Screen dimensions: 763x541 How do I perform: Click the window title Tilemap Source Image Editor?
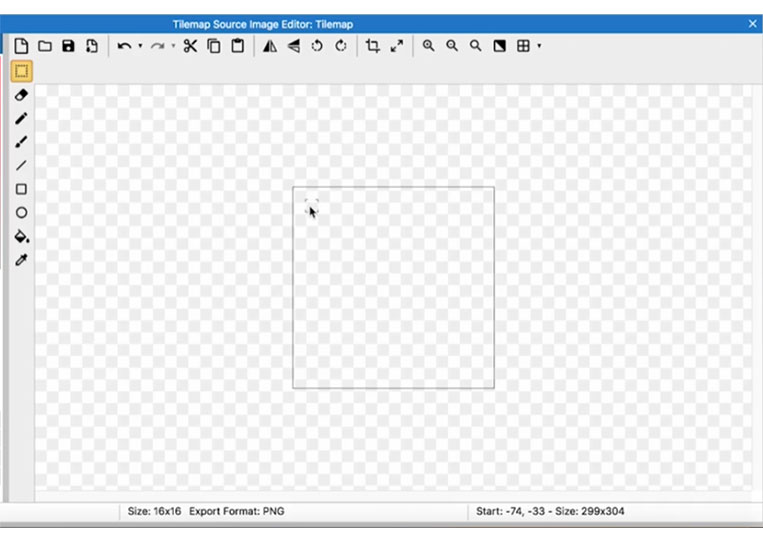pos(263,24)
